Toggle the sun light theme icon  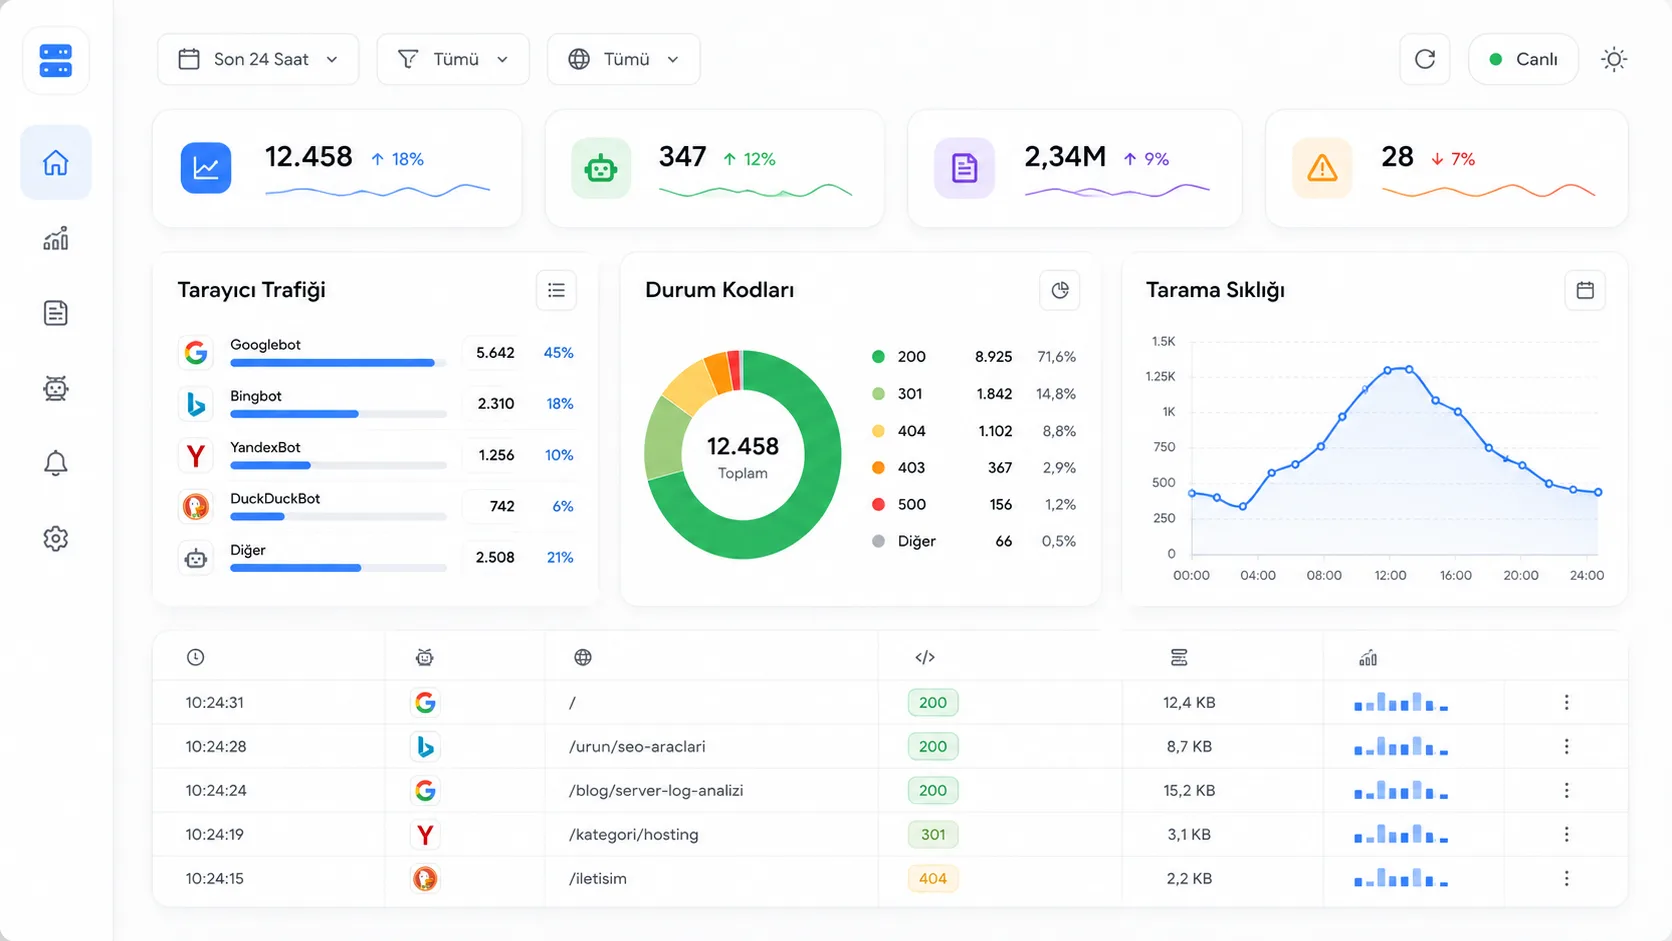(x=1614, y=59)
